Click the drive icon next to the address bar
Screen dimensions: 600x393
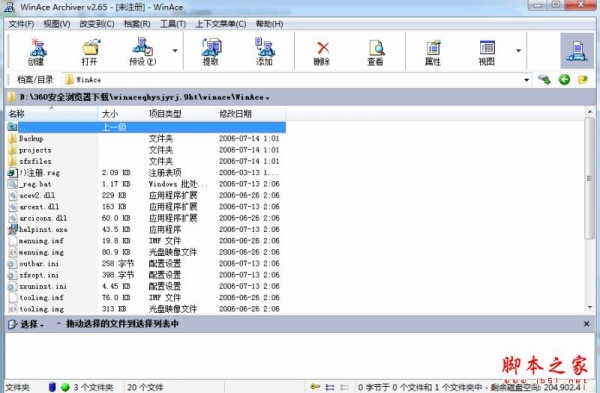(x=544, y=80)
